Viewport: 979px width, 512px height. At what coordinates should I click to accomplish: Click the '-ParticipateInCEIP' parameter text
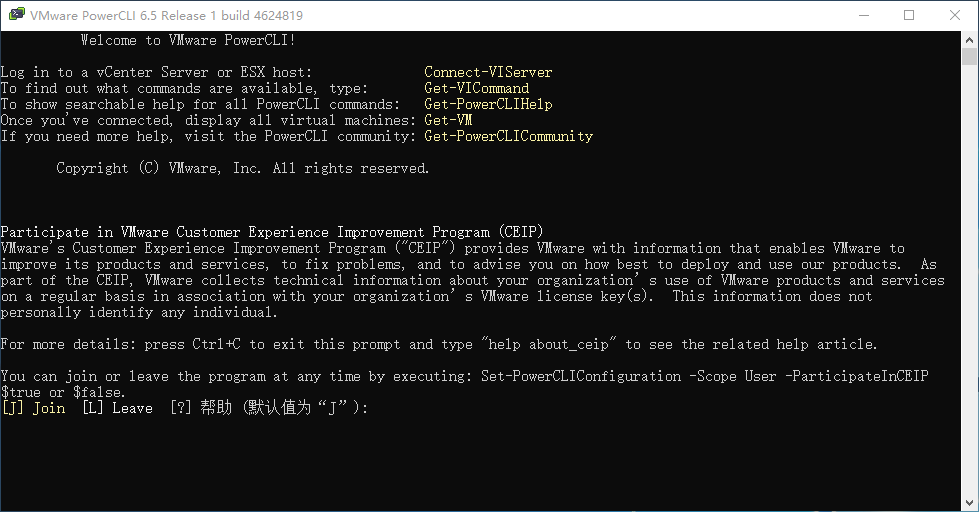point(857,377)
